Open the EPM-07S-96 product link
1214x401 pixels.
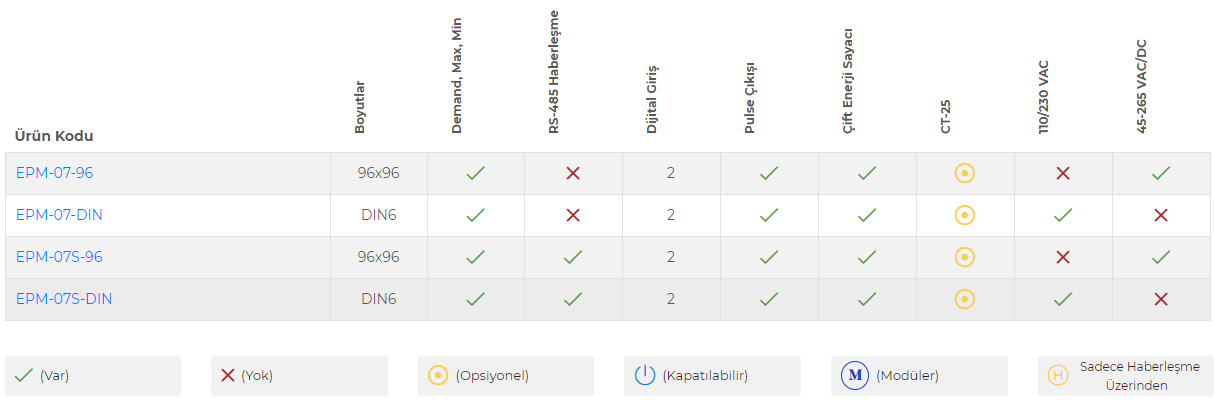(x=59, y=257)
